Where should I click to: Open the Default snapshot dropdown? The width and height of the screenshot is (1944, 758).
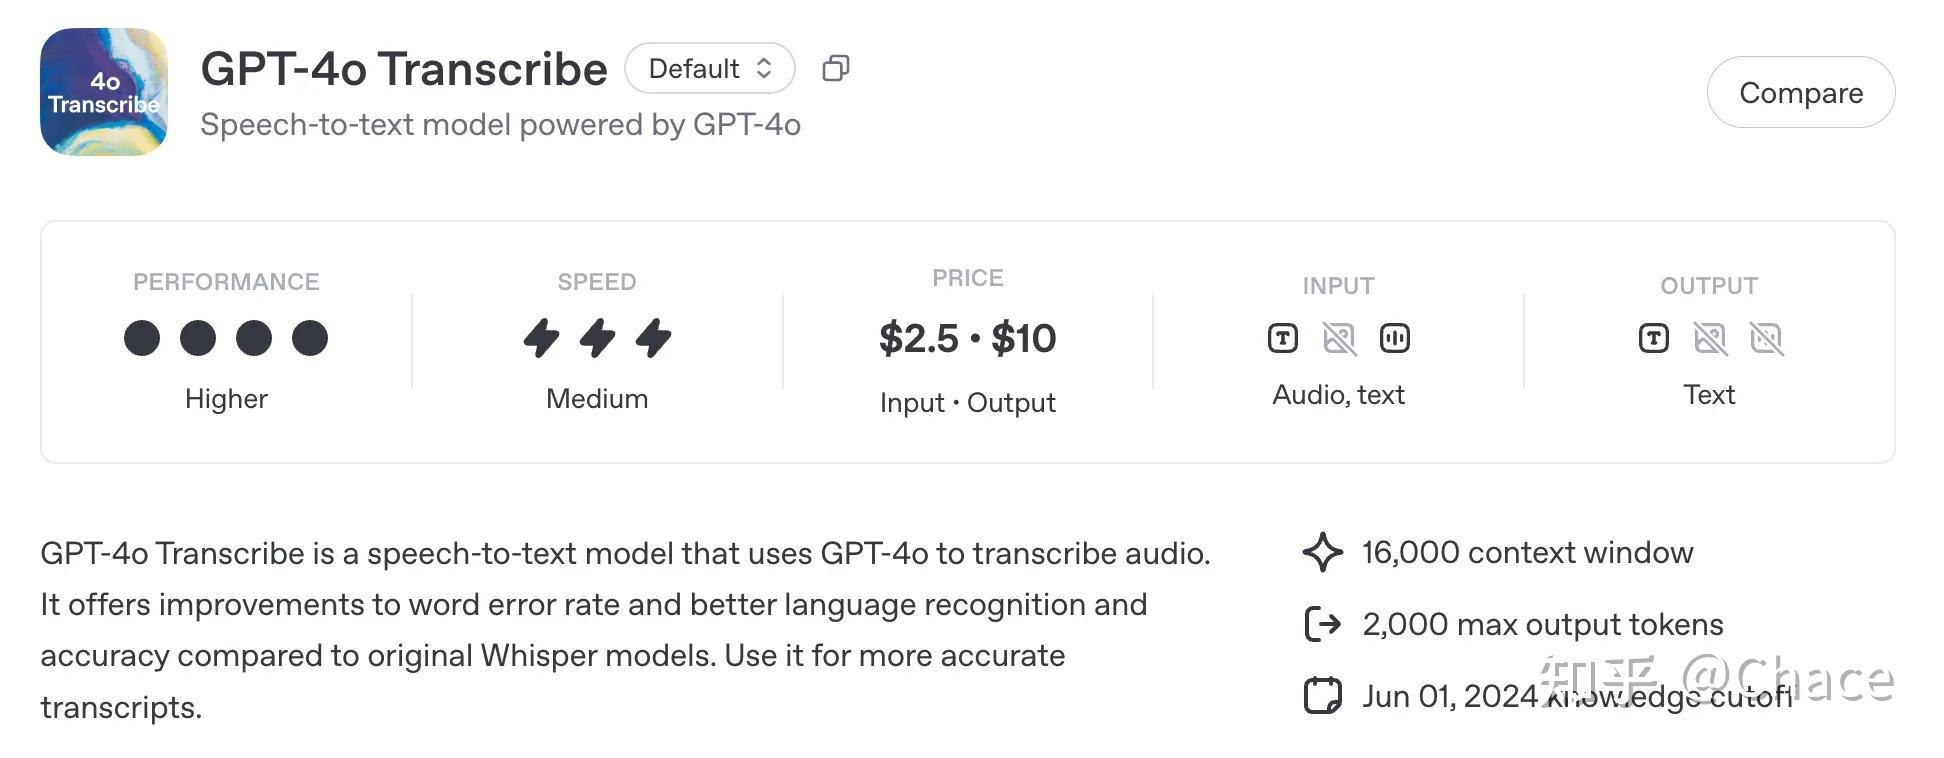tap(709, 68)
